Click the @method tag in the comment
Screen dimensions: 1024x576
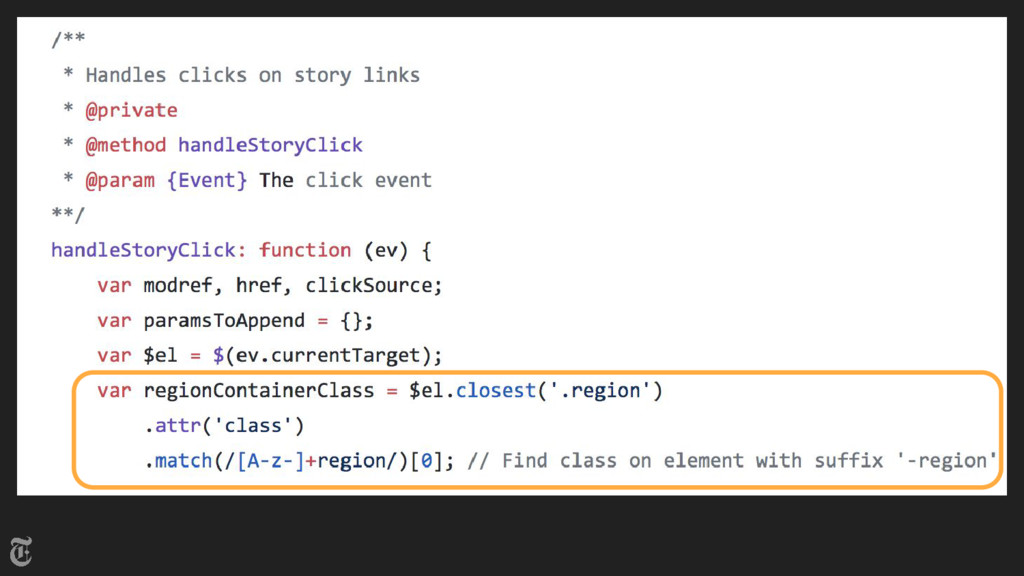coord(125,145)
